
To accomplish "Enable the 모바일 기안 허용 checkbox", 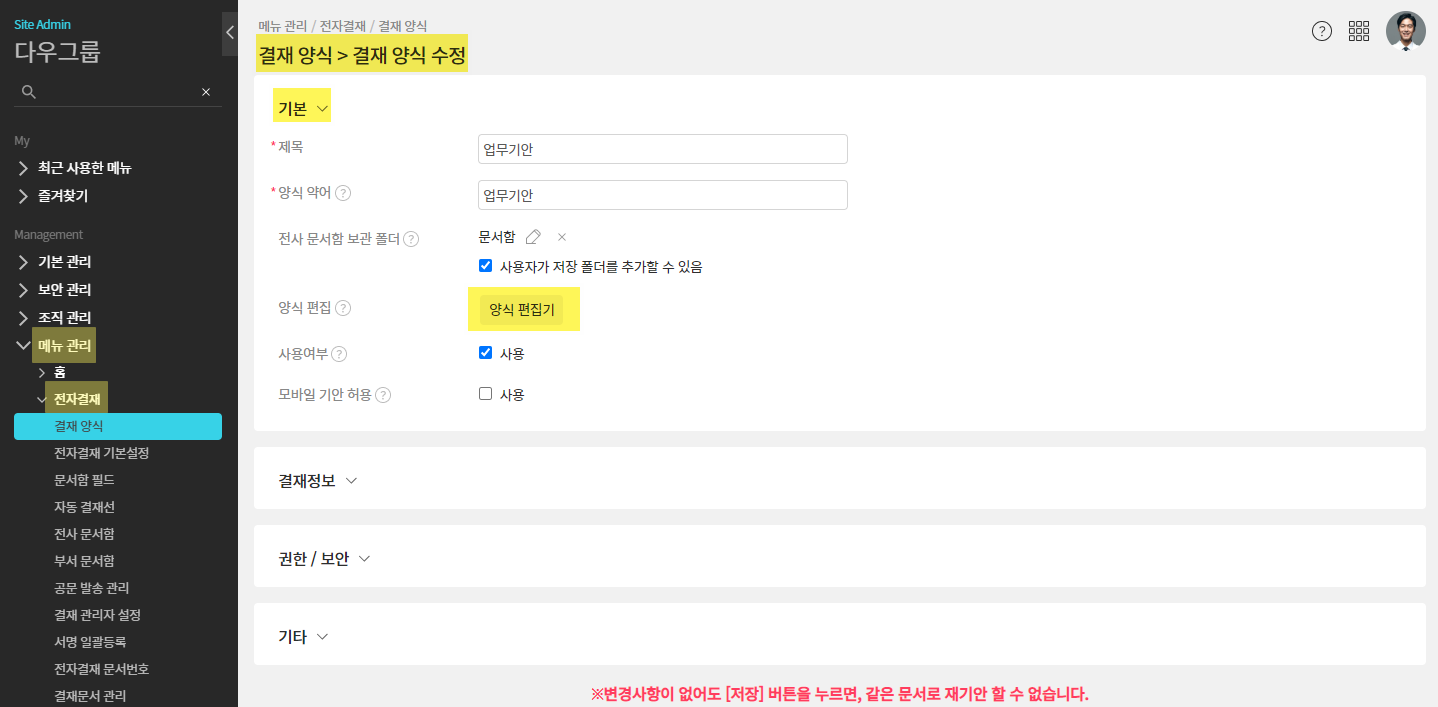I will (x=486, y=394).
